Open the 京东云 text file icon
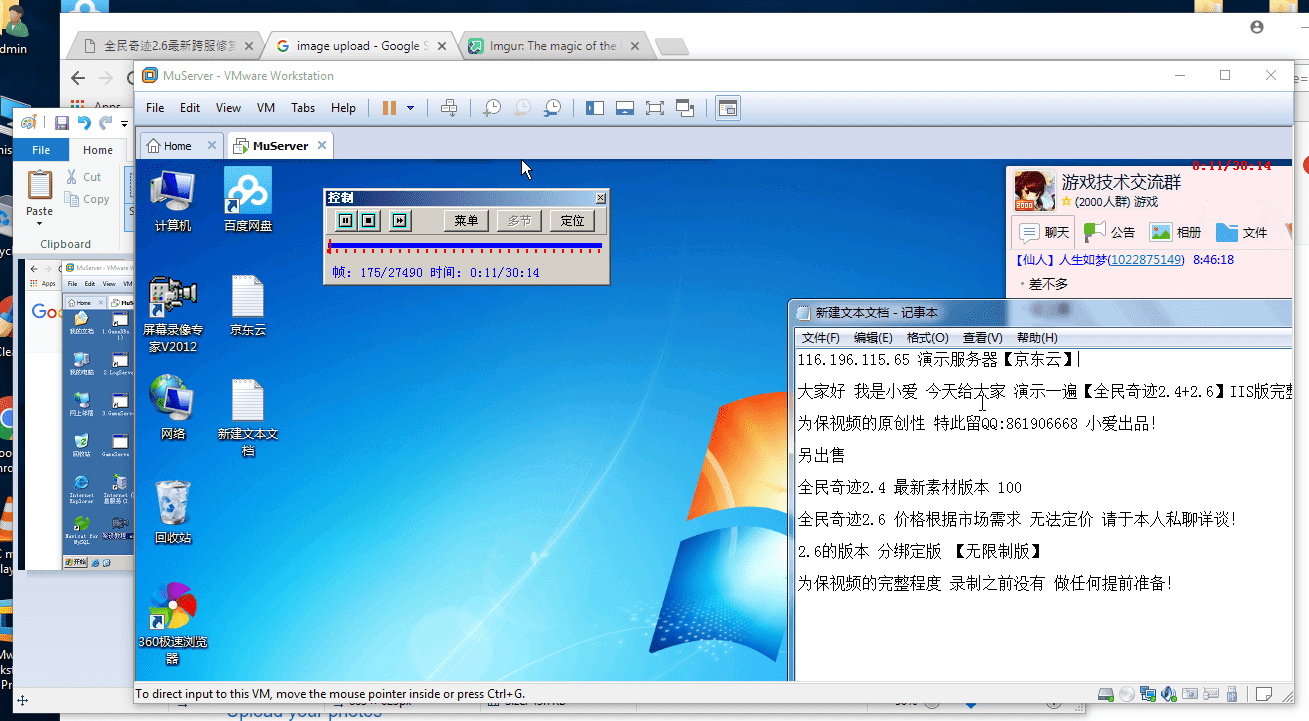The width and height of the screenshot is (1309, 721). 248,306
